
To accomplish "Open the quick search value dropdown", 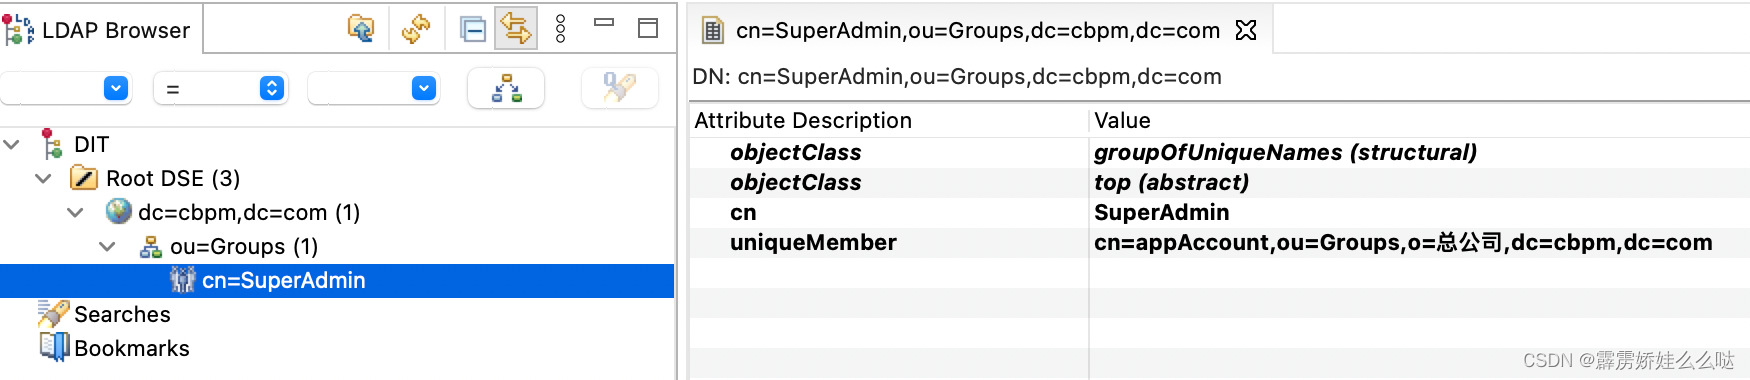I will (x=424, y=89).
